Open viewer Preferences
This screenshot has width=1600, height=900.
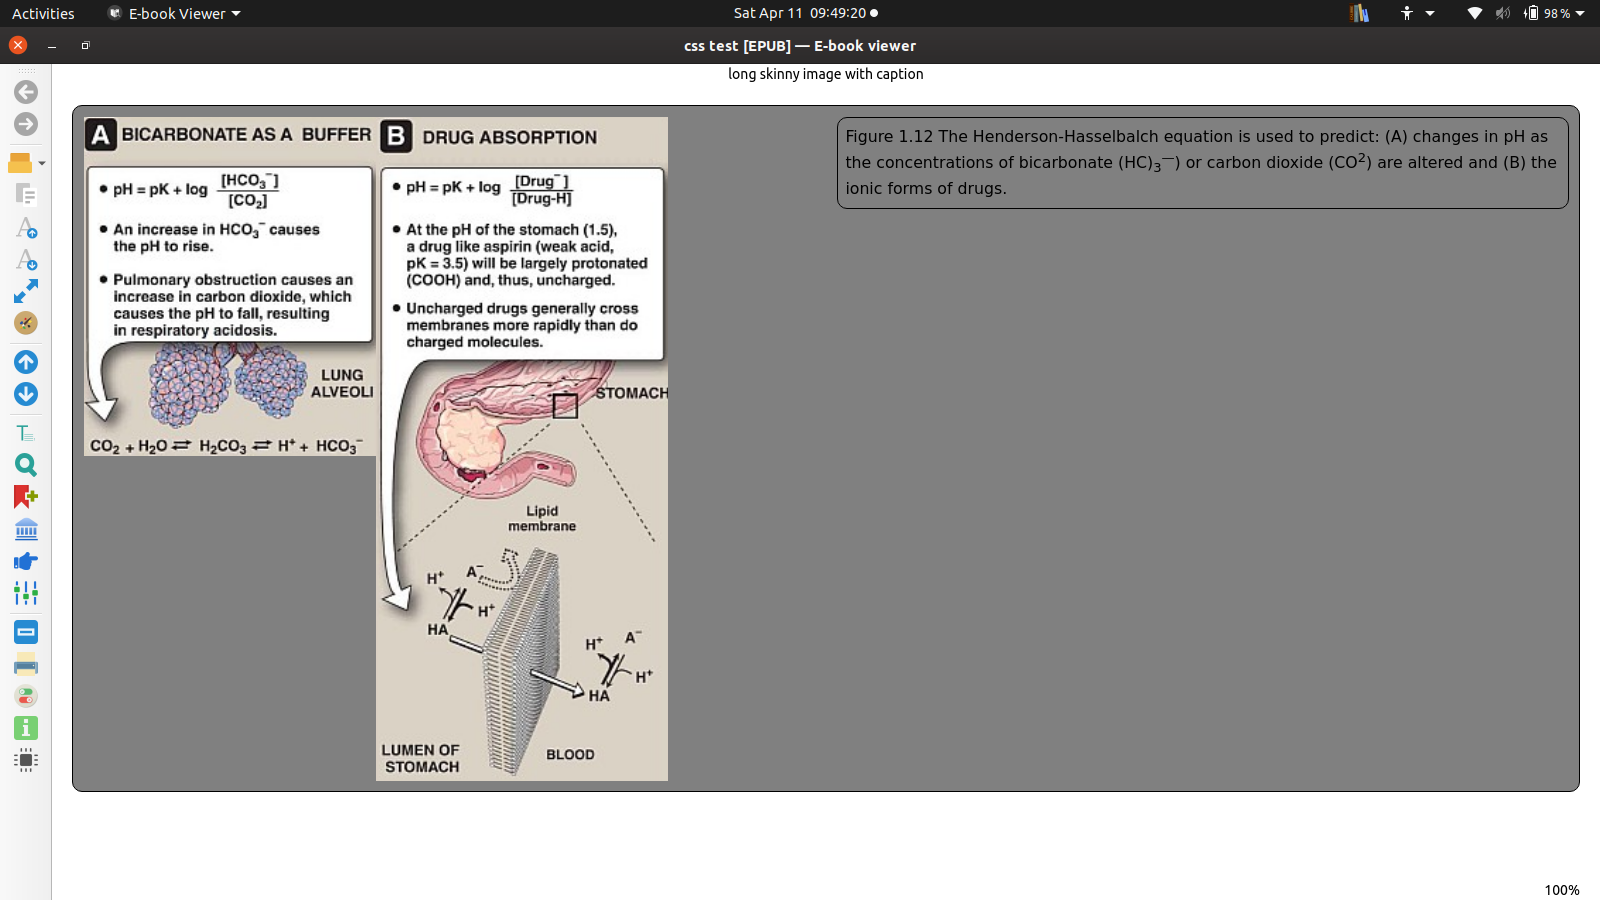[26, 696]
